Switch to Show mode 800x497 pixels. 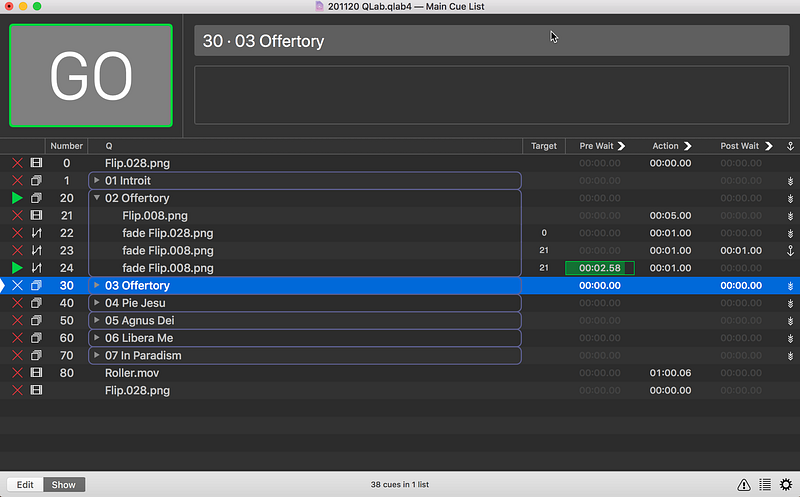coord(64,485)
